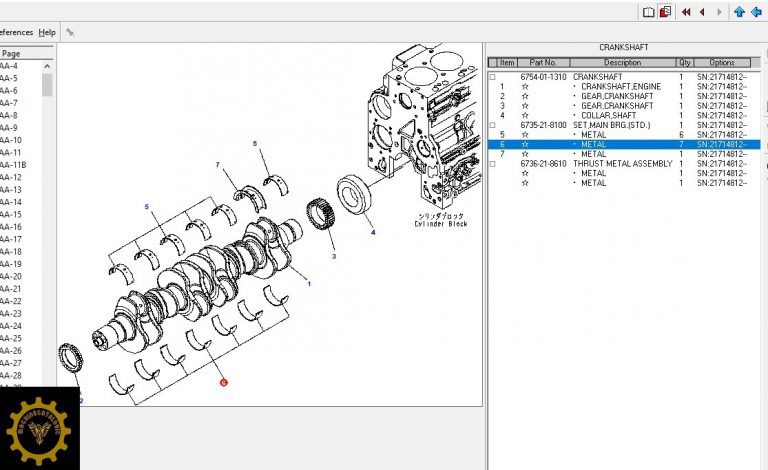Viewport: 768px width, 470px height.
Task: Select page AA-11B in the page list
Action: (x=12, y=165)
